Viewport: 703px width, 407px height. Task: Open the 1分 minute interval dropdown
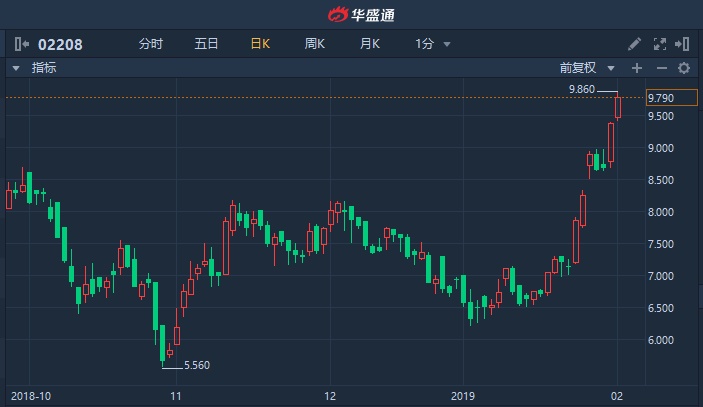tap(432, 44)
